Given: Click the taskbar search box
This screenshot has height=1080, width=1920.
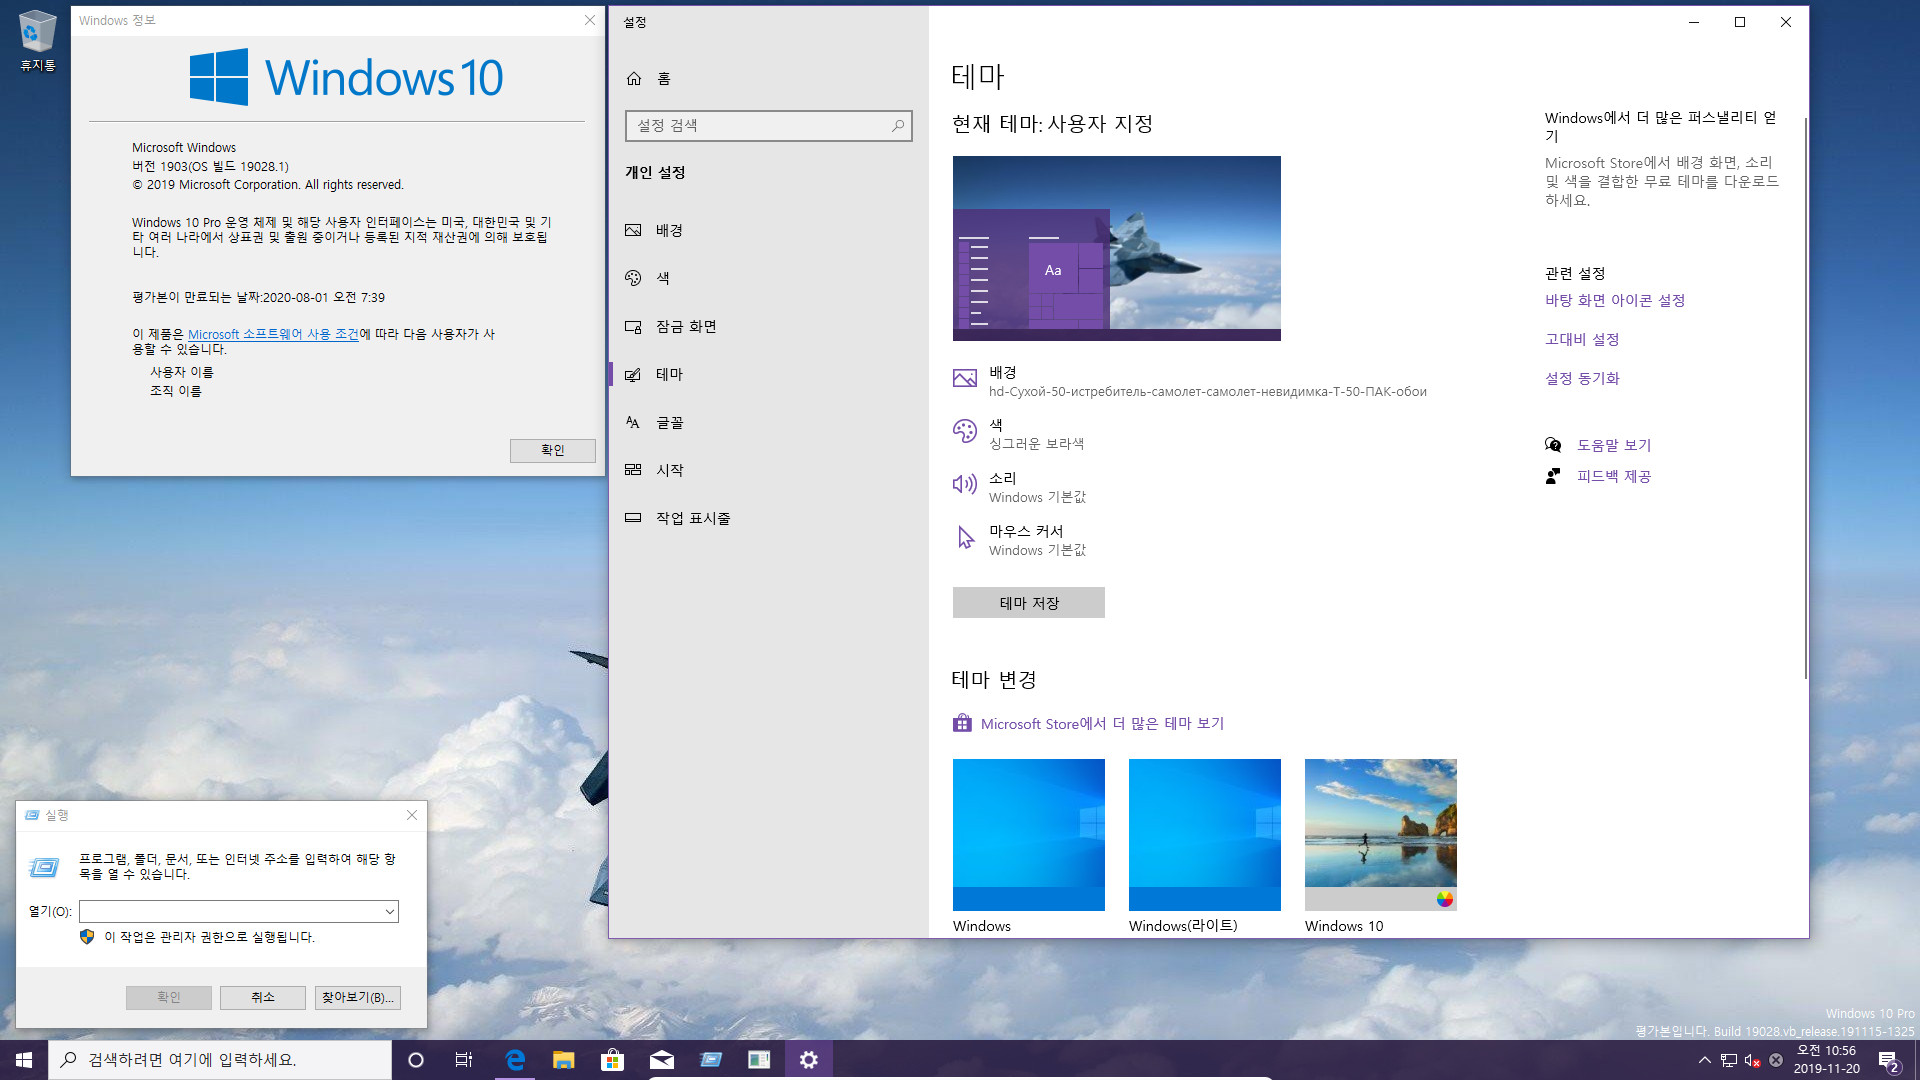Looking at the screenshot, I should (x=220, y=1060).
